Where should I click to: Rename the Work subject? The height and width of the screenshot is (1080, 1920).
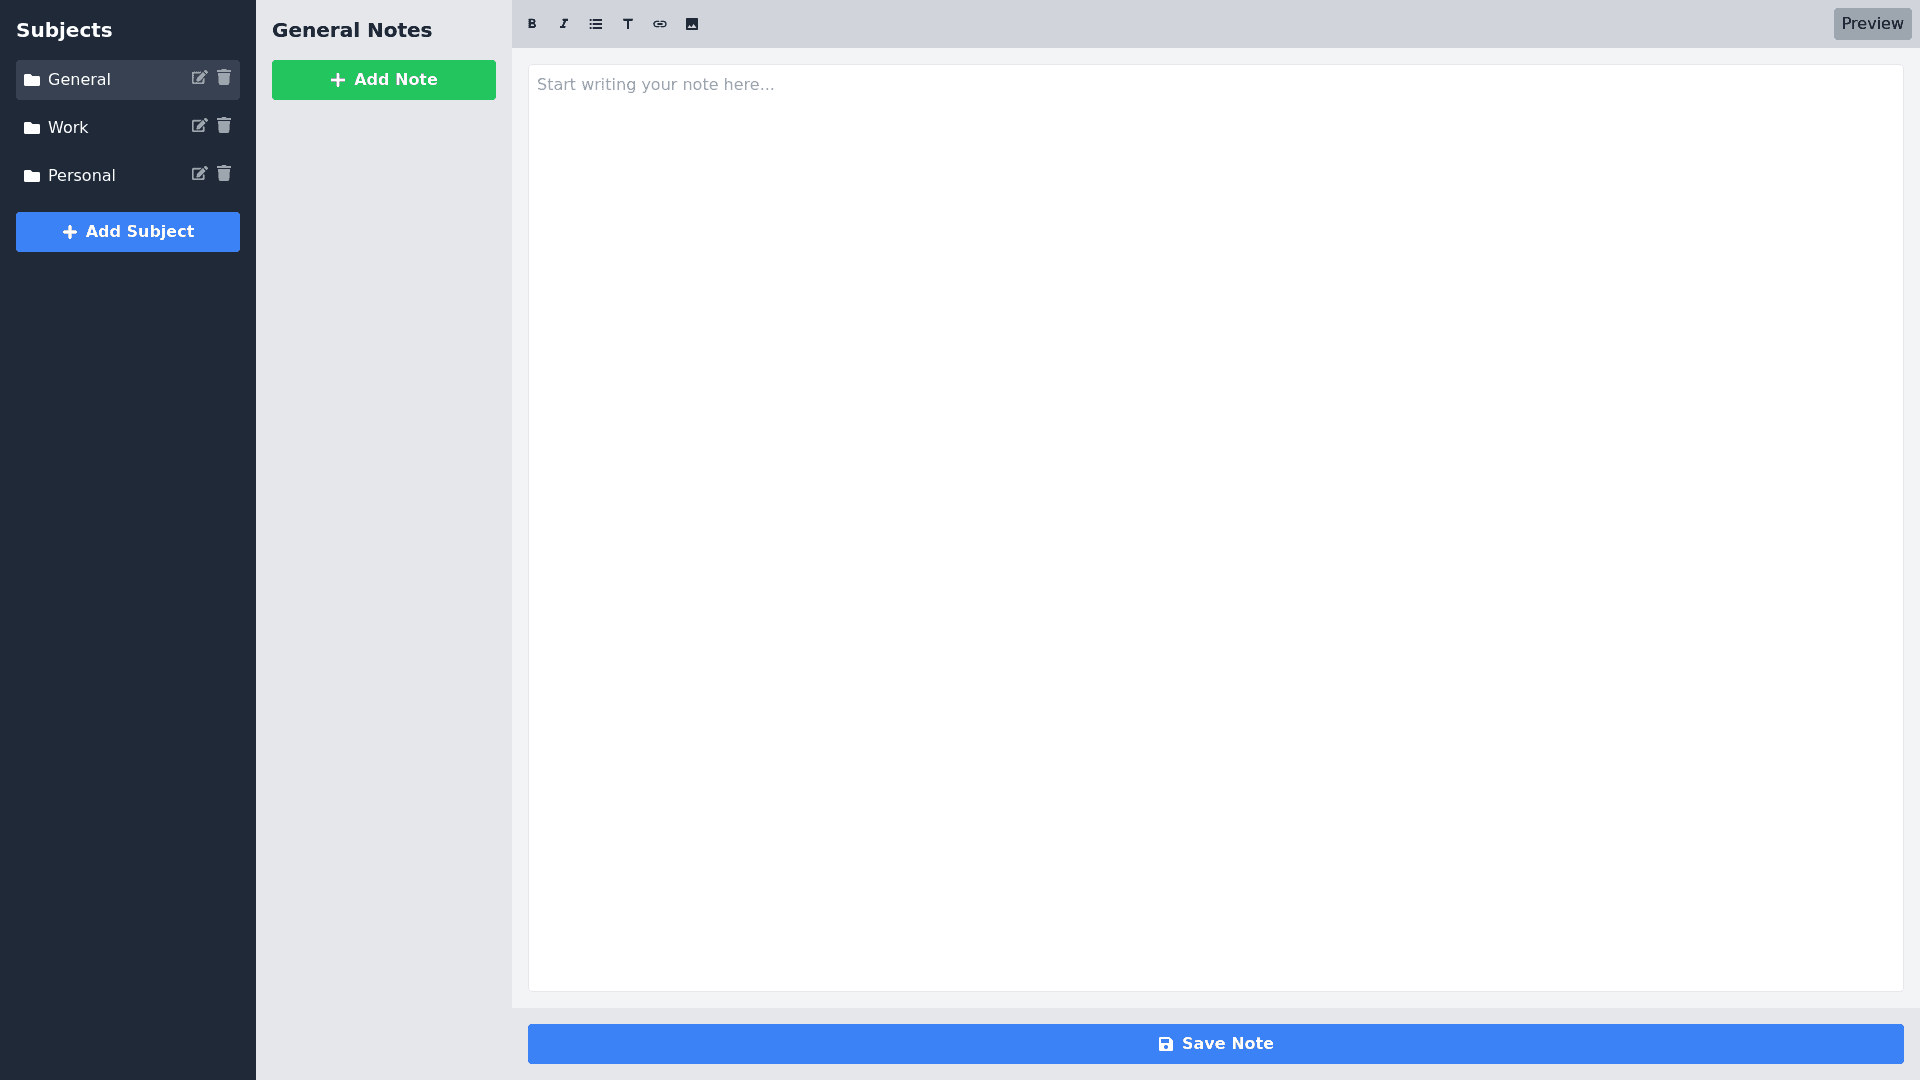pos(200,125)
